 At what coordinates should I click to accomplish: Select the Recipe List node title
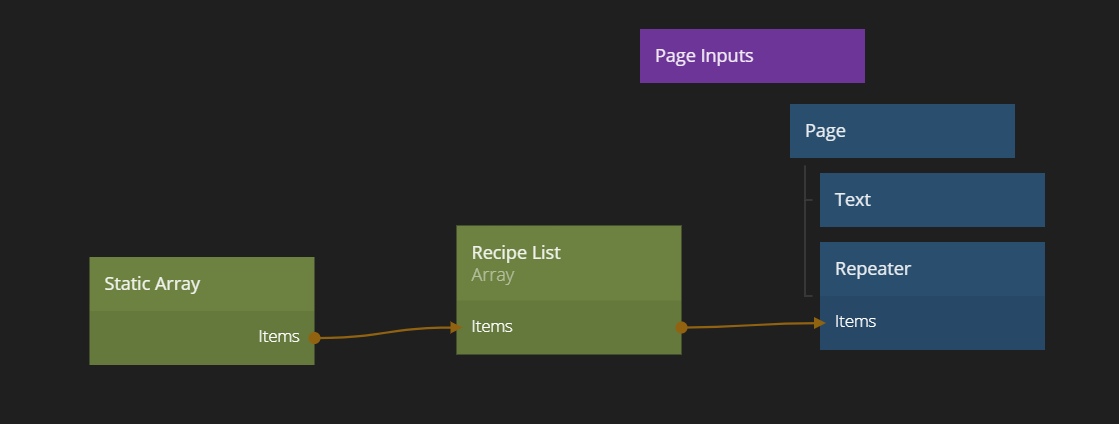(516, 253)
